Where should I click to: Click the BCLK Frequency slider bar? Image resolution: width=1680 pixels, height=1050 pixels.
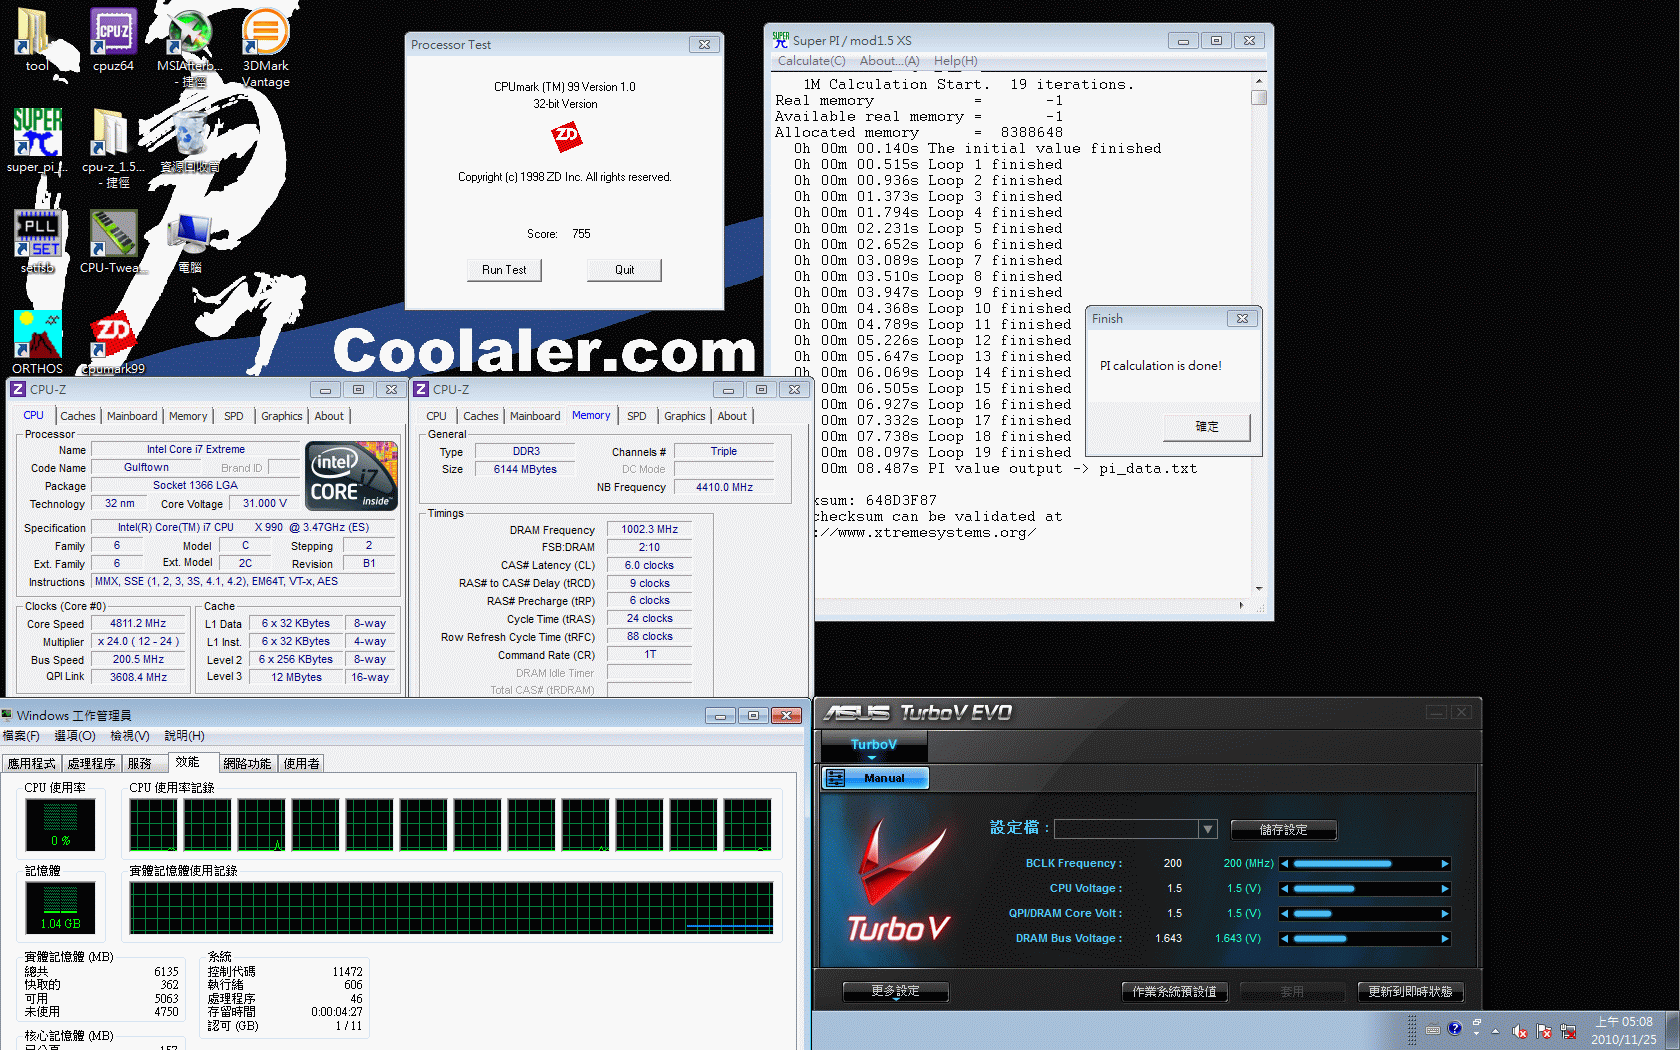coord(1365,864)
